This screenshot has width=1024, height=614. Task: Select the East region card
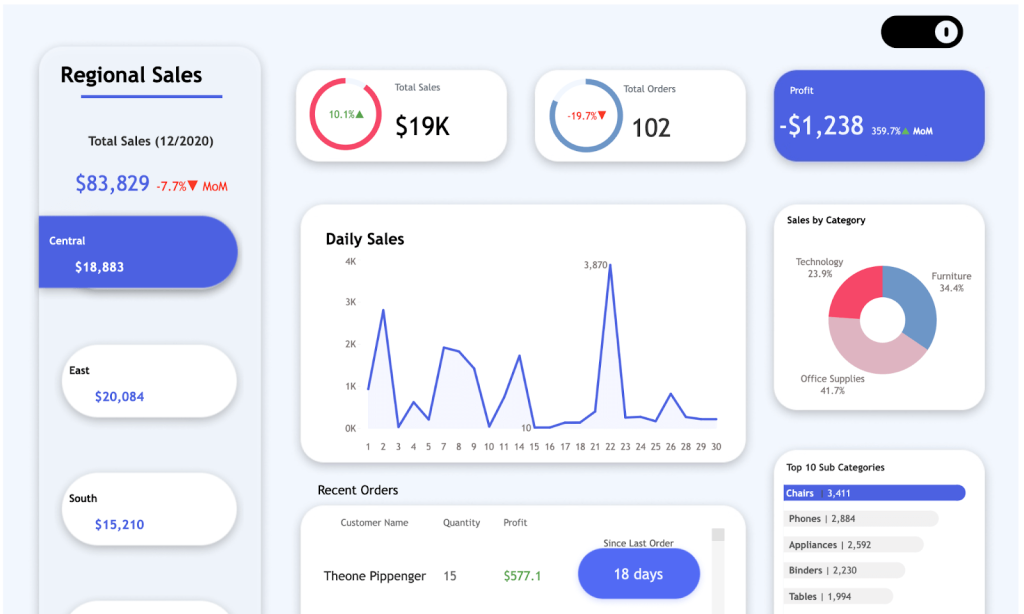point(149,381)
